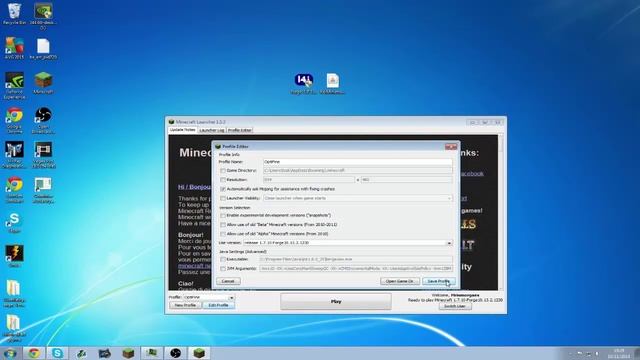Open the upper zipped folder on desktop
This screenshot has height=360, width=640.
click(x=13, y=293)
